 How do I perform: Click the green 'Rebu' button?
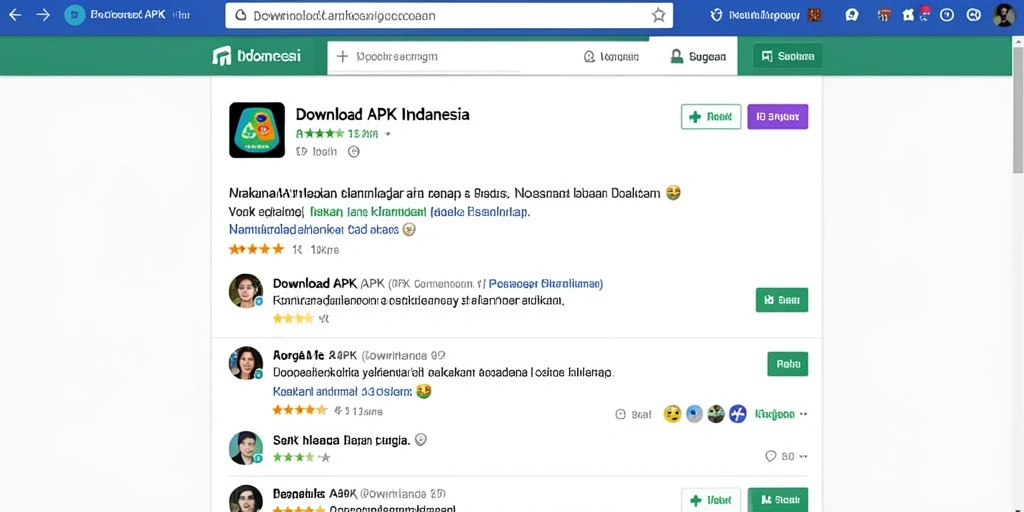[x=788, y=364]
